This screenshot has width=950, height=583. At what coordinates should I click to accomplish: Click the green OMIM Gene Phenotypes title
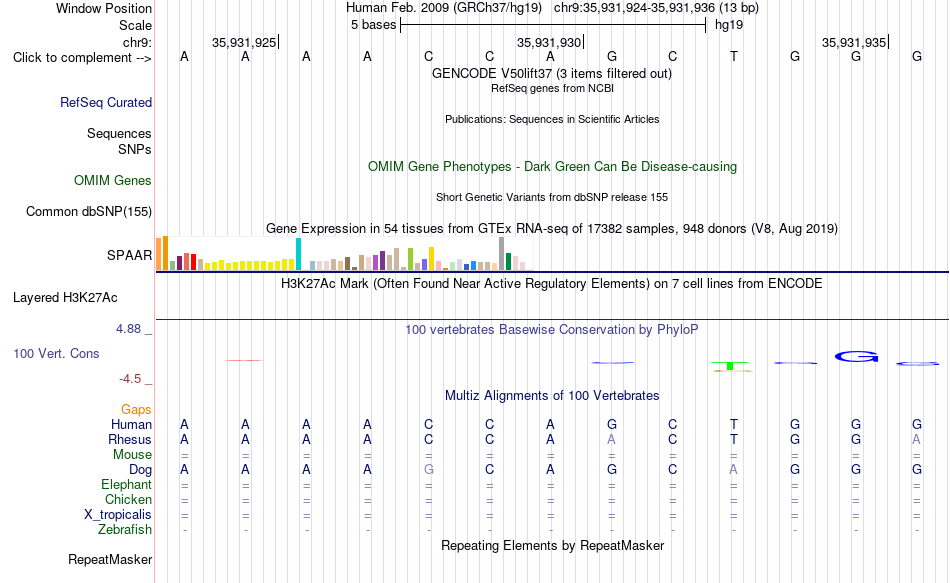(x=552, y=167)
